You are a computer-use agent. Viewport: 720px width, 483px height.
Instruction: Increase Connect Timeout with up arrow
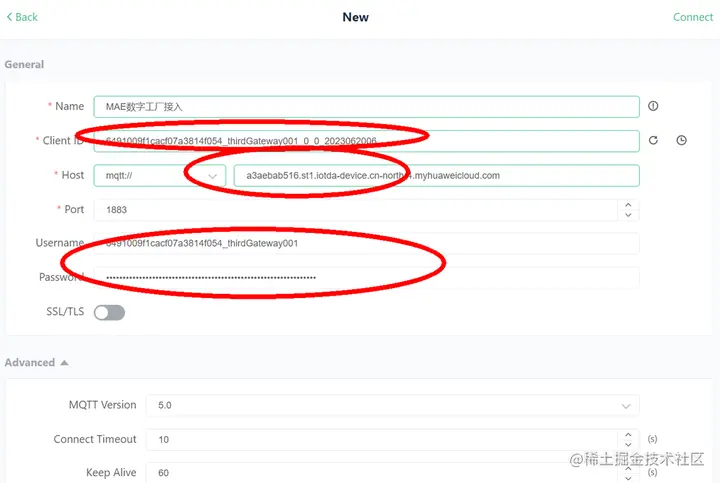tap(628, 434)
